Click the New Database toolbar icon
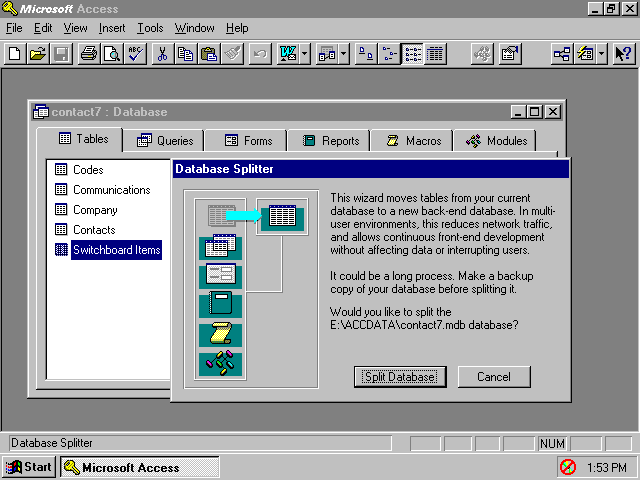 (x=15, y=54)
